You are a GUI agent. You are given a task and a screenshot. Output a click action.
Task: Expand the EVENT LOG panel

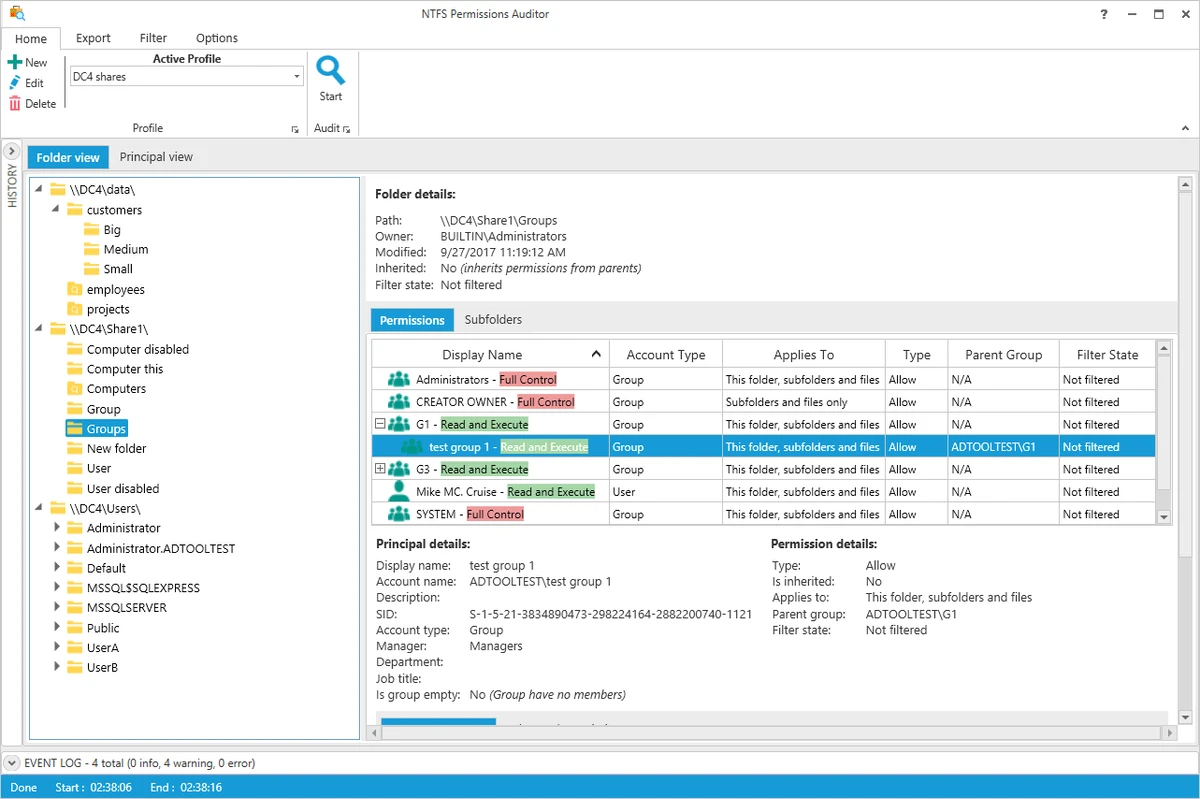12,763
